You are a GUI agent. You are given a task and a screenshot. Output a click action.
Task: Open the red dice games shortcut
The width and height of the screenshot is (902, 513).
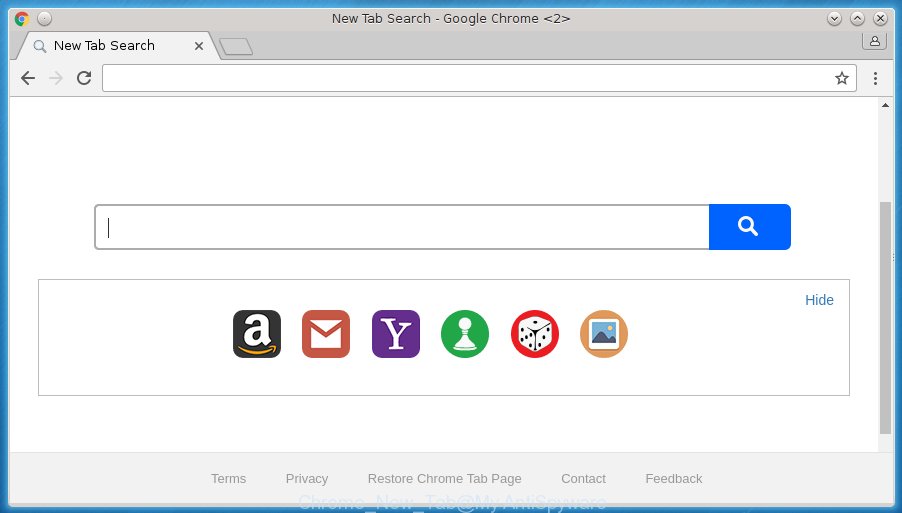point(534,334)
